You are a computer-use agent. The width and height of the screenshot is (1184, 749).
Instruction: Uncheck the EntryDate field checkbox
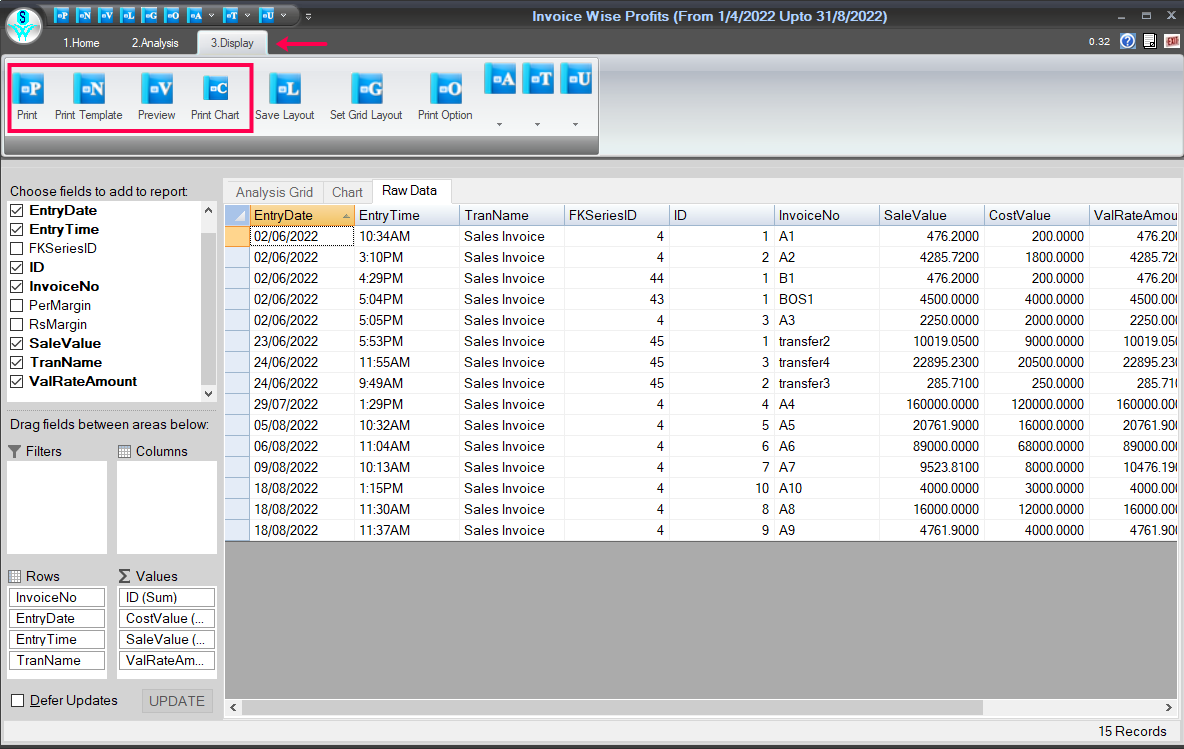(17, 210)
